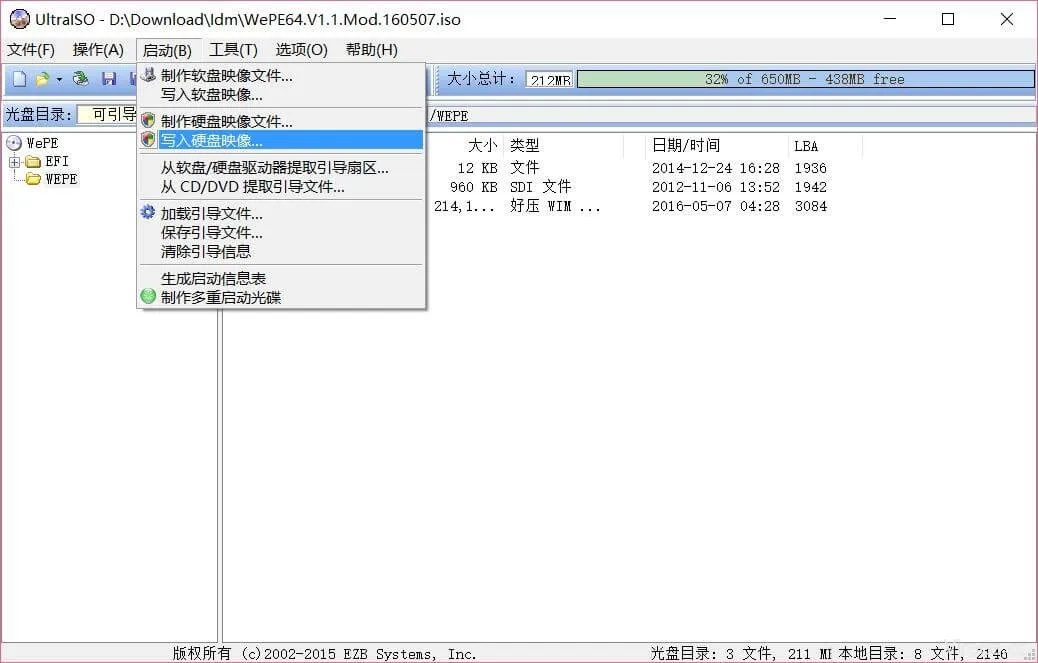Screen dimensions: 1038x663
Task: Open the 选项(O) menu
Action: click(x=301, y=50)
